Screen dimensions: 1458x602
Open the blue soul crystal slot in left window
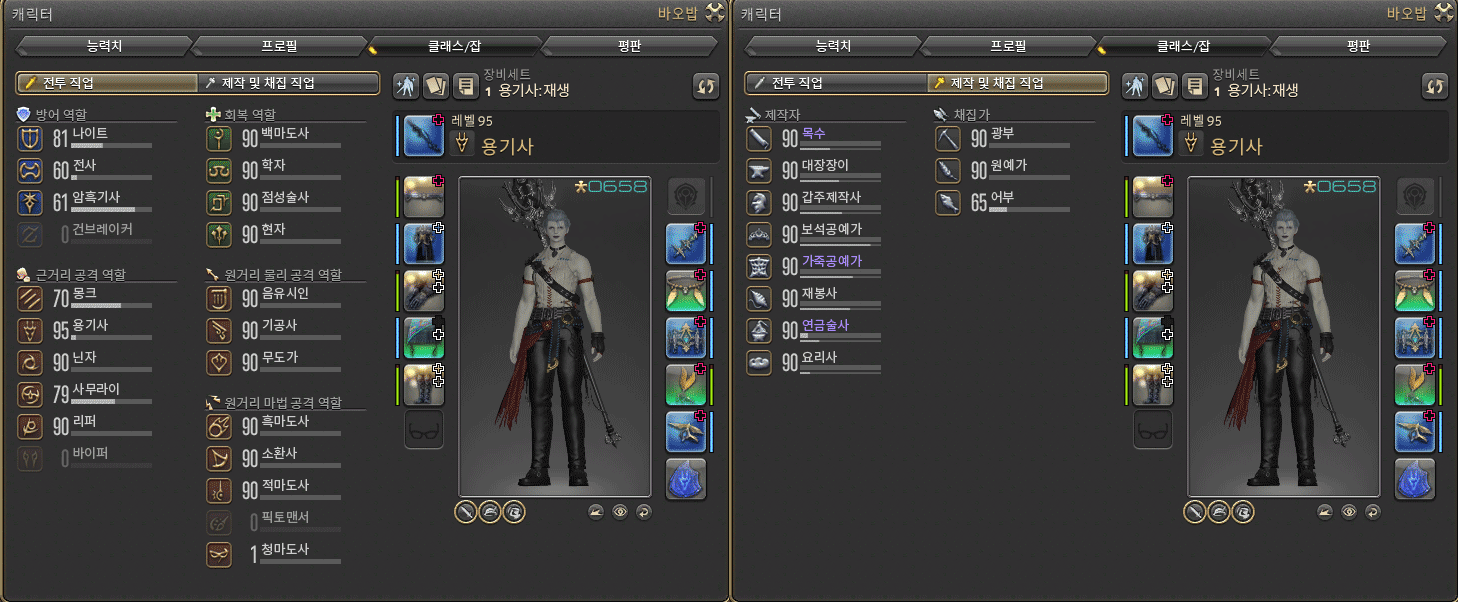point(686,479)
